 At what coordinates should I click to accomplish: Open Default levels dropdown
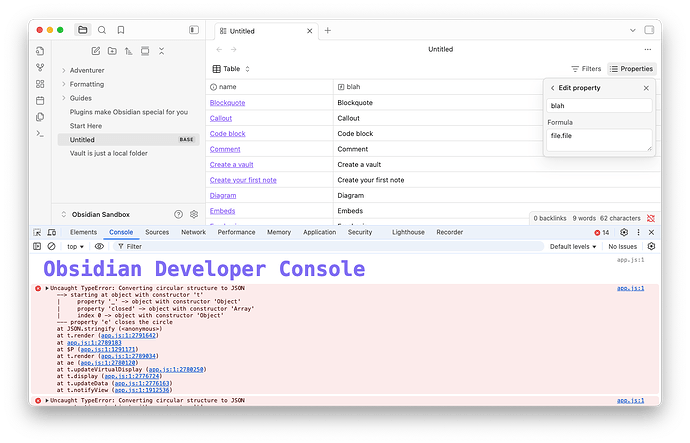tap(573, 247)
